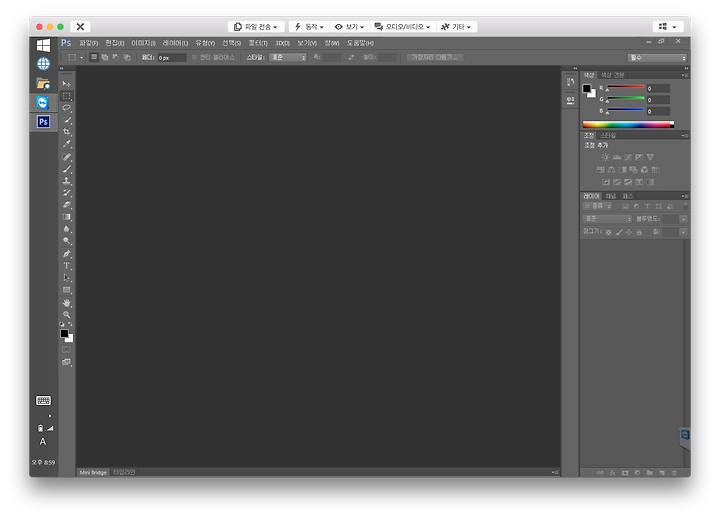Screen dimensions: 720x519
Task: Open the workspace switcher dropdown
Action: pos(657,58)
